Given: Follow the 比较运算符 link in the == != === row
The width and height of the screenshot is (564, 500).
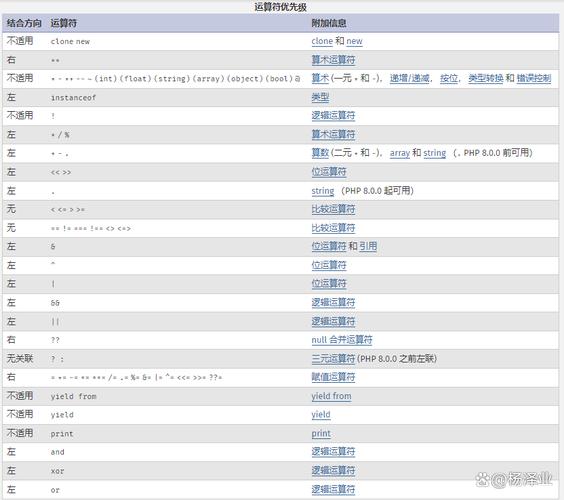Looking at the screenshot, I should click(x=333, y=228).
